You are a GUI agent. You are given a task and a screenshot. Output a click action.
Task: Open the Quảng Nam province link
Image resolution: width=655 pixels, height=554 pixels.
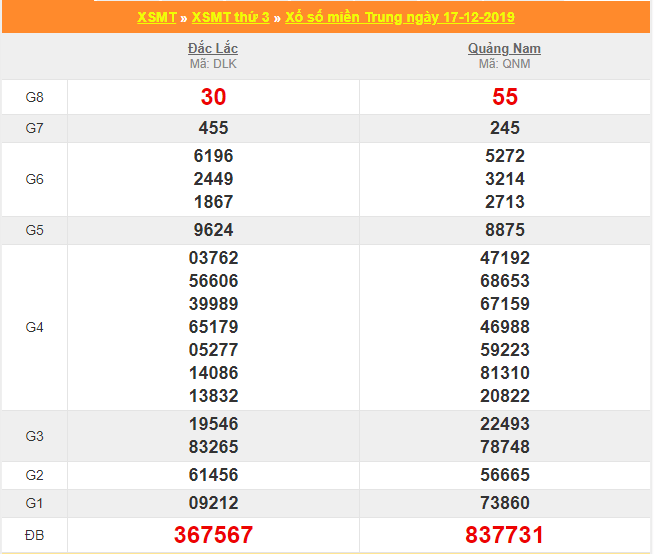504,48
